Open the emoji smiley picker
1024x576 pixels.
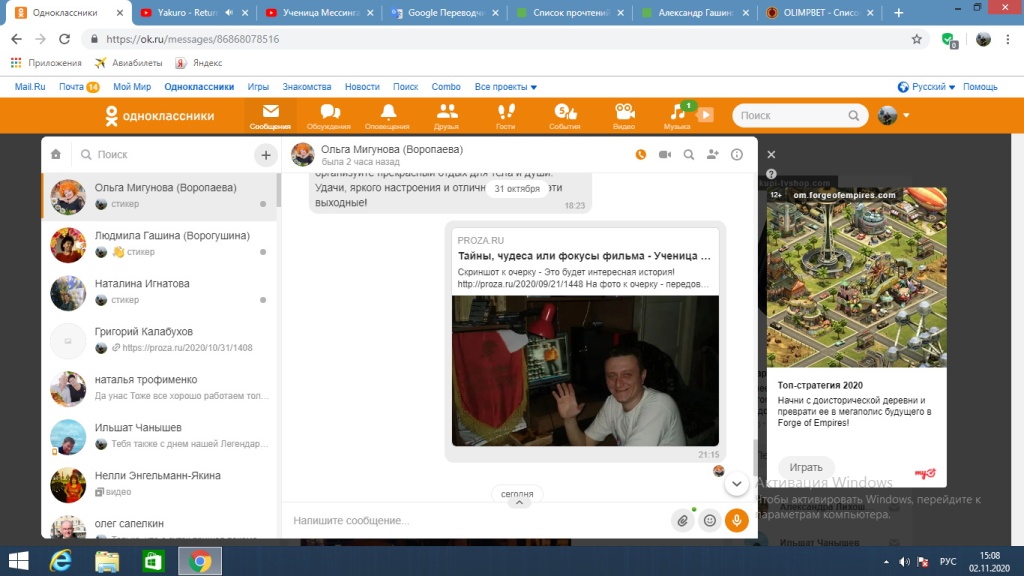pyautogui.click(x=710, y=520)
